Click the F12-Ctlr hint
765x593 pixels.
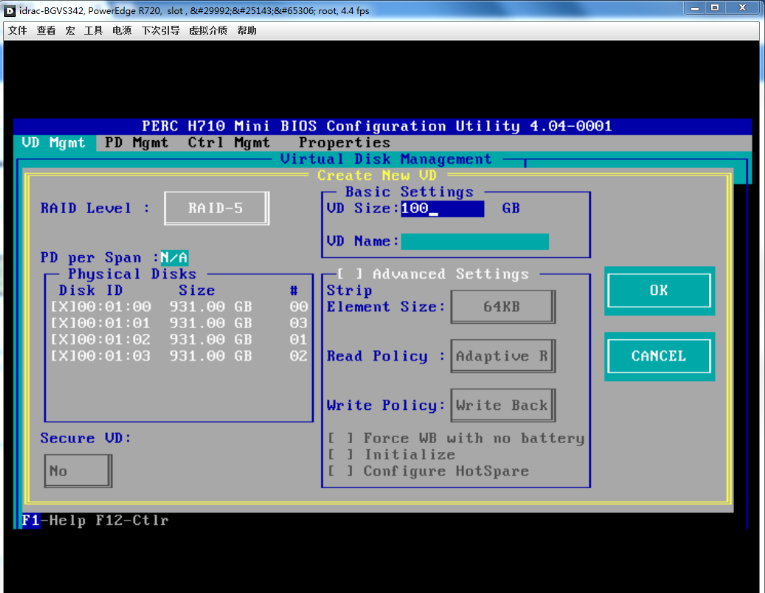[132, 520]
